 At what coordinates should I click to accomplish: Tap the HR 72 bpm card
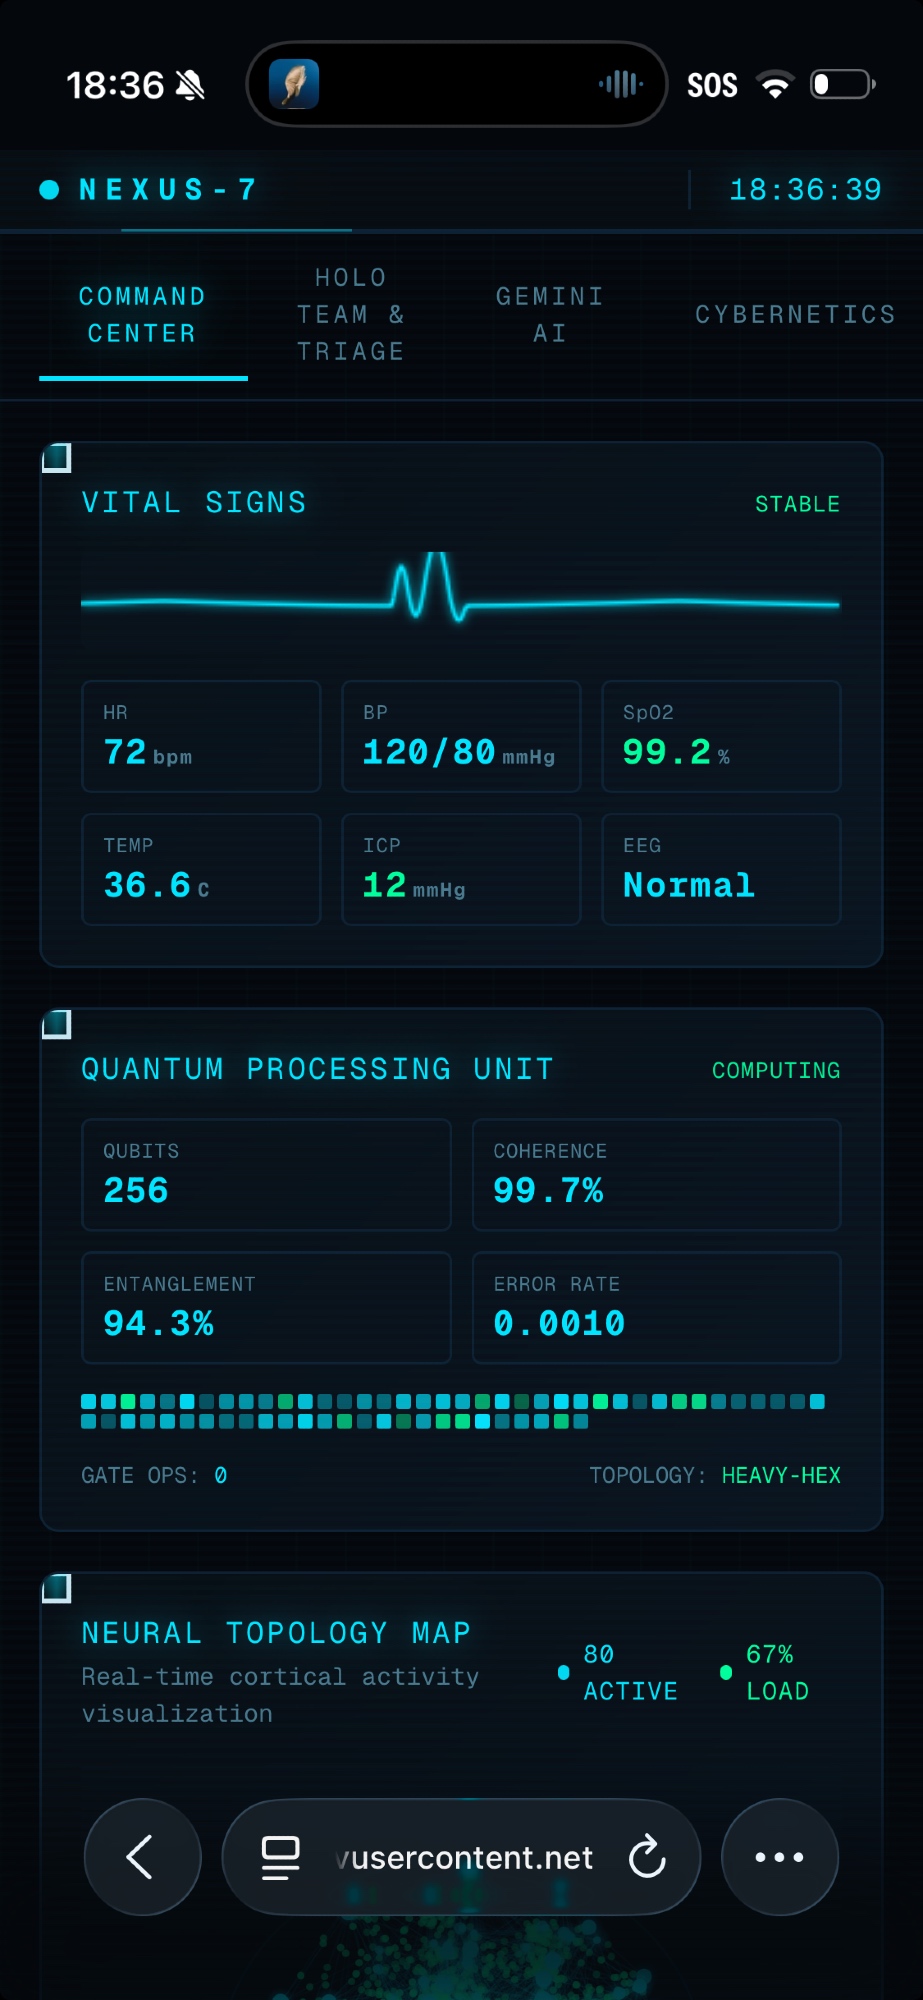[x=201, y=736]
